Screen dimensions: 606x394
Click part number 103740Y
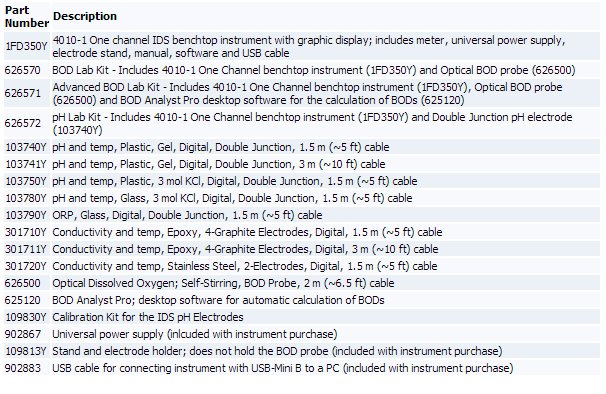point(26,147)
